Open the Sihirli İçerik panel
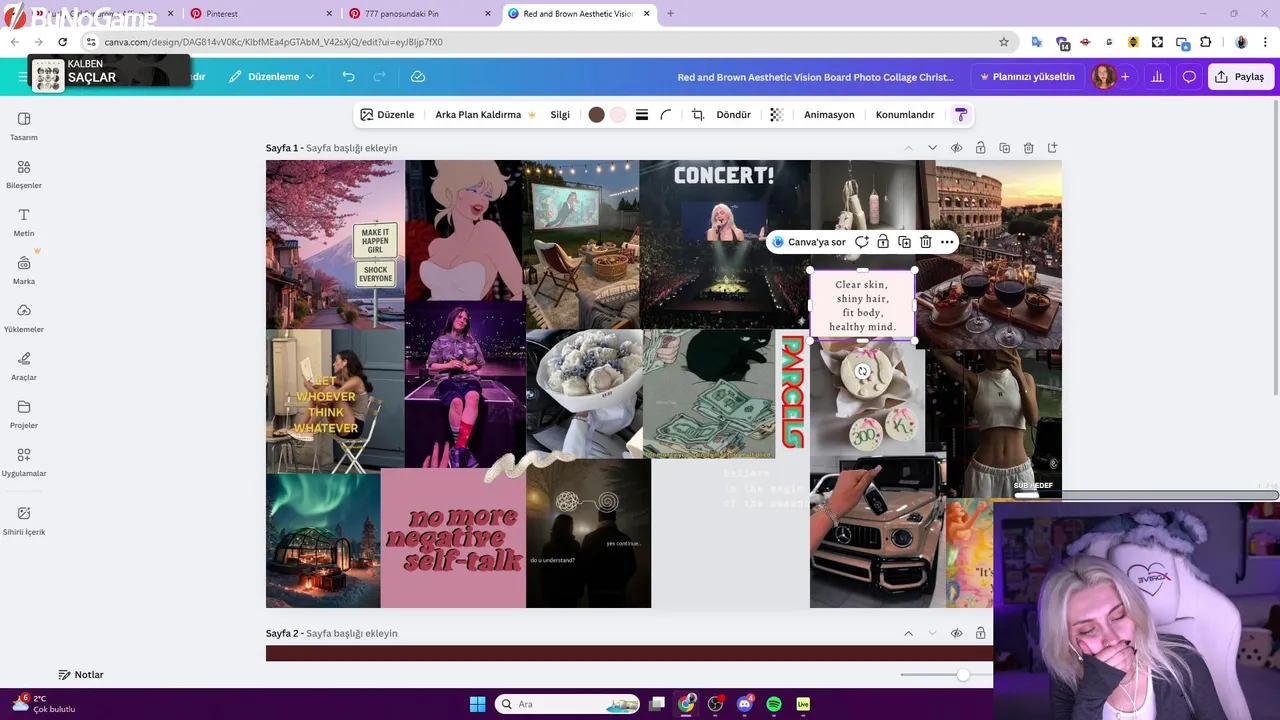Screen dimensions: 1280x720 24,520
